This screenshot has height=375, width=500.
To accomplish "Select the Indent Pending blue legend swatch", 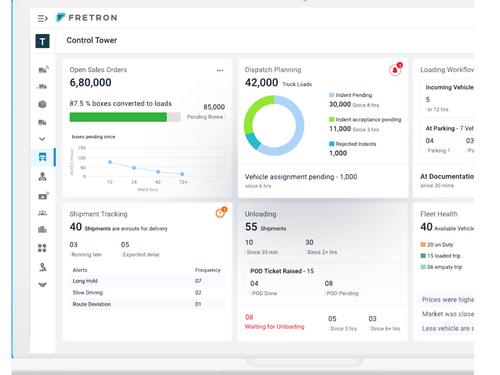I will click(x=332, y=95).
